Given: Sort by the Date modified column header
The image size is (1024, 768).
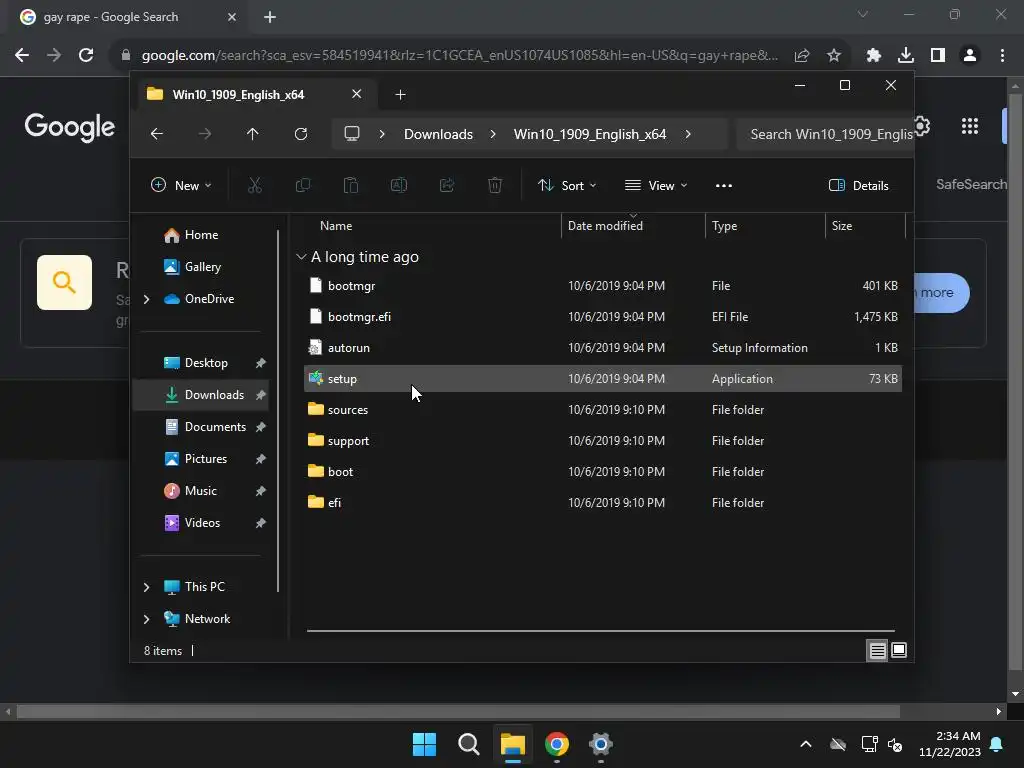Looking at the screenshot, I should pos(633,226).
